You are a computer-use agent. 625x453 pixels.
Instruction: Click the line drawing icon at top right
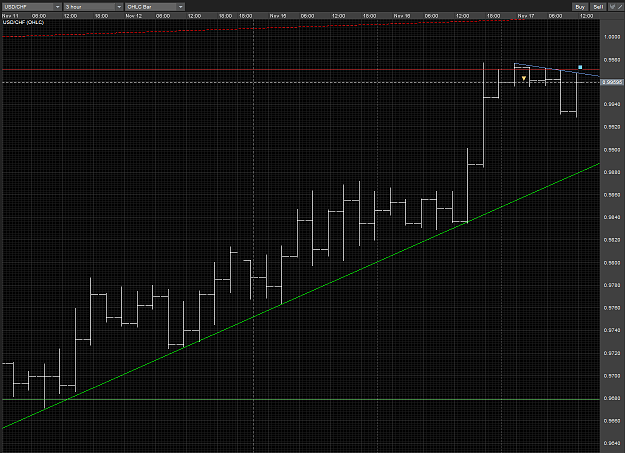click(x=619, y=7)
